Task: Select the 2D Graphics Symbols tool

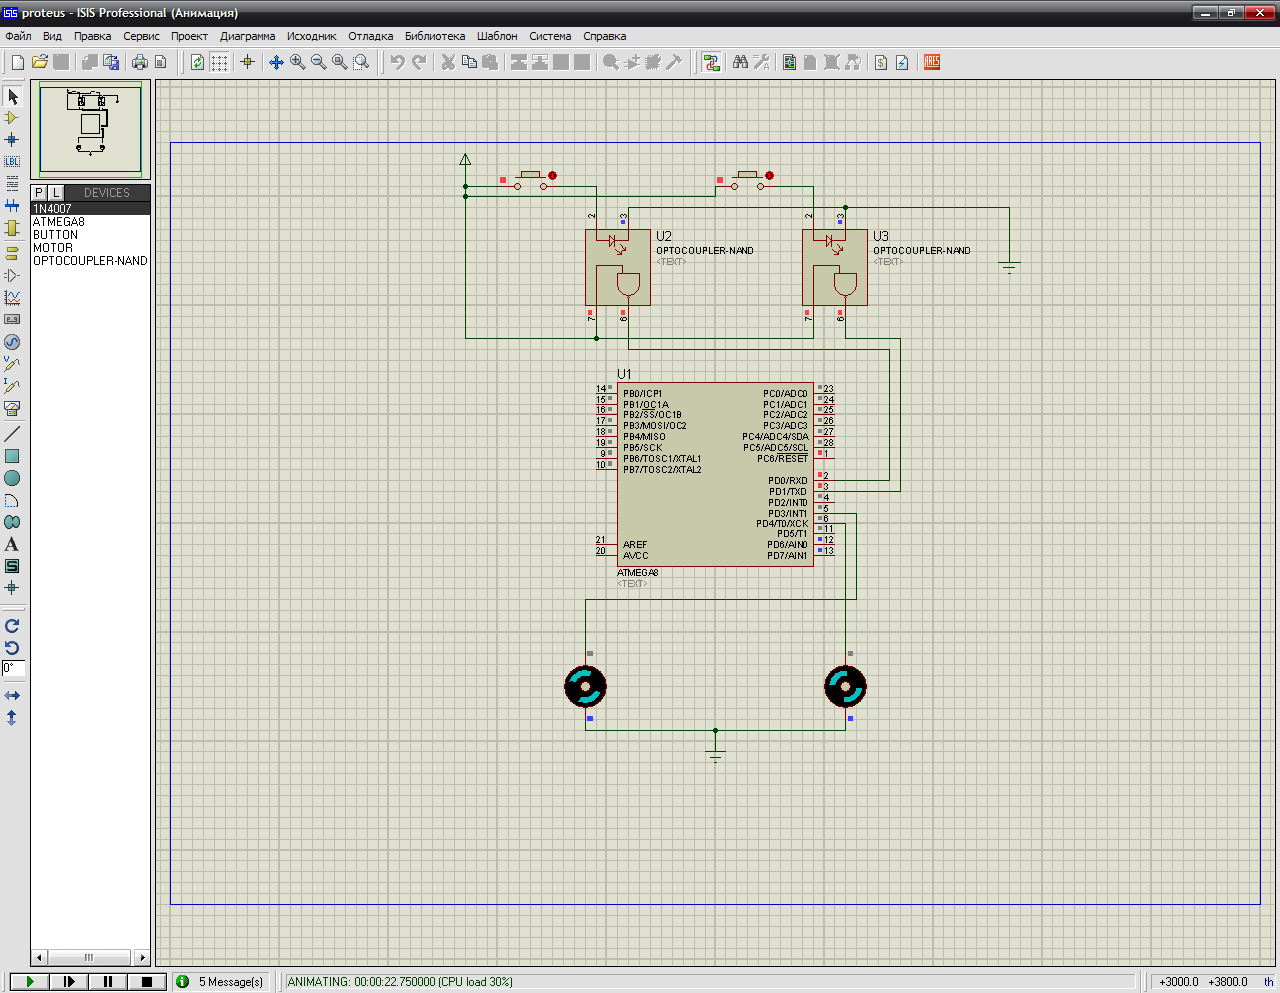Action: coord(12,566)
